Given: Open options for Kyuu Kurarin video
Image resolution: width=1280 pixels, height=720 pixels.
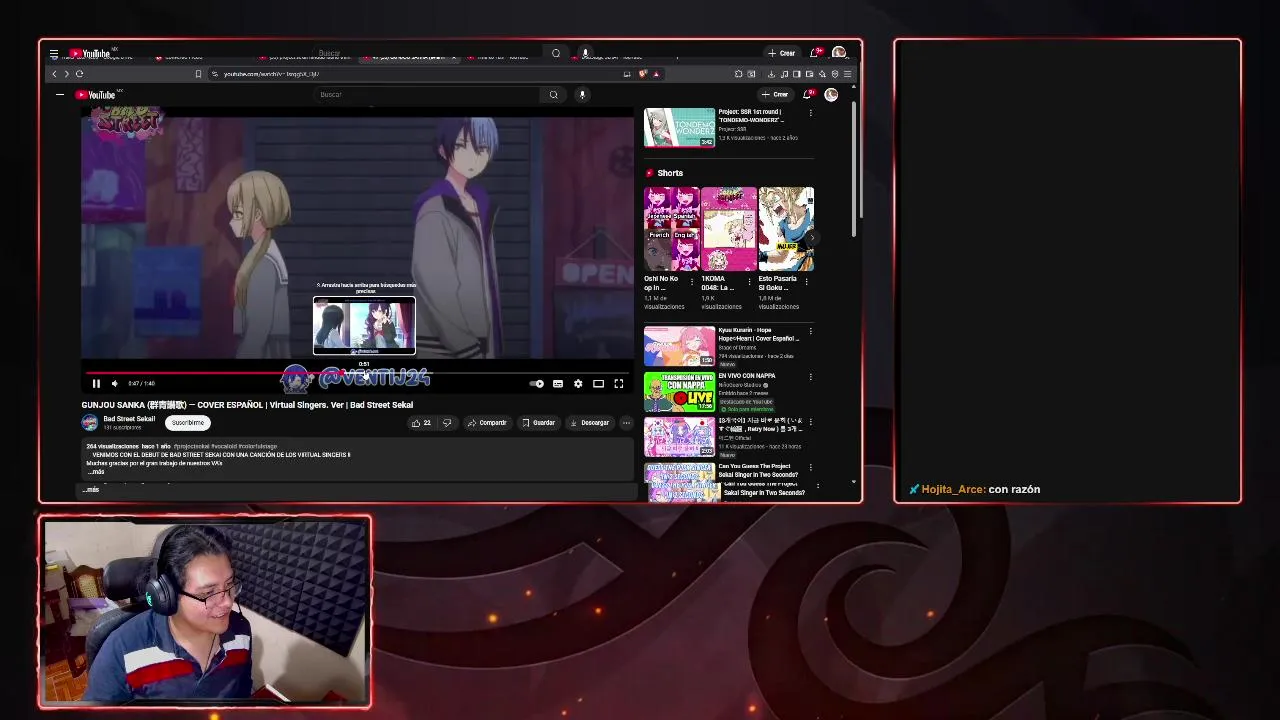Looking at the screenshot, I should [810, 331].
